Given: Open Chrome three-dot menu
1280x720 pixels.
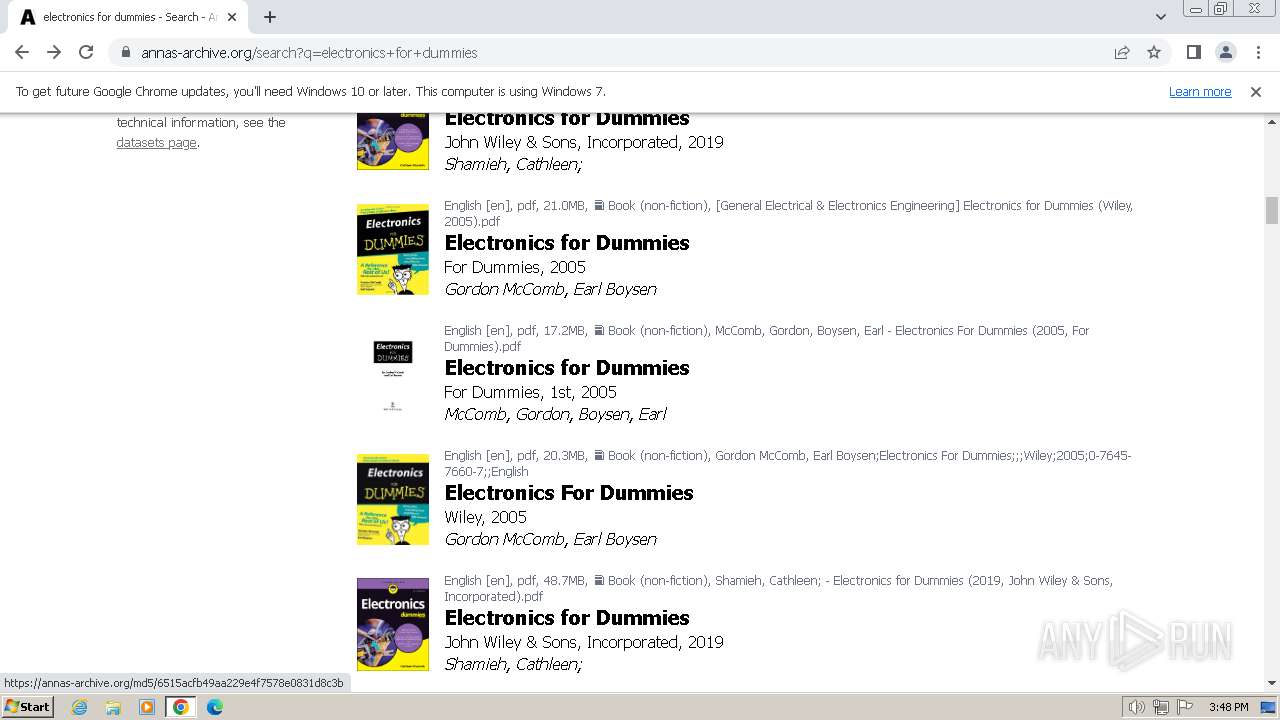Looking at the screenshot, I should [1258, 52].
